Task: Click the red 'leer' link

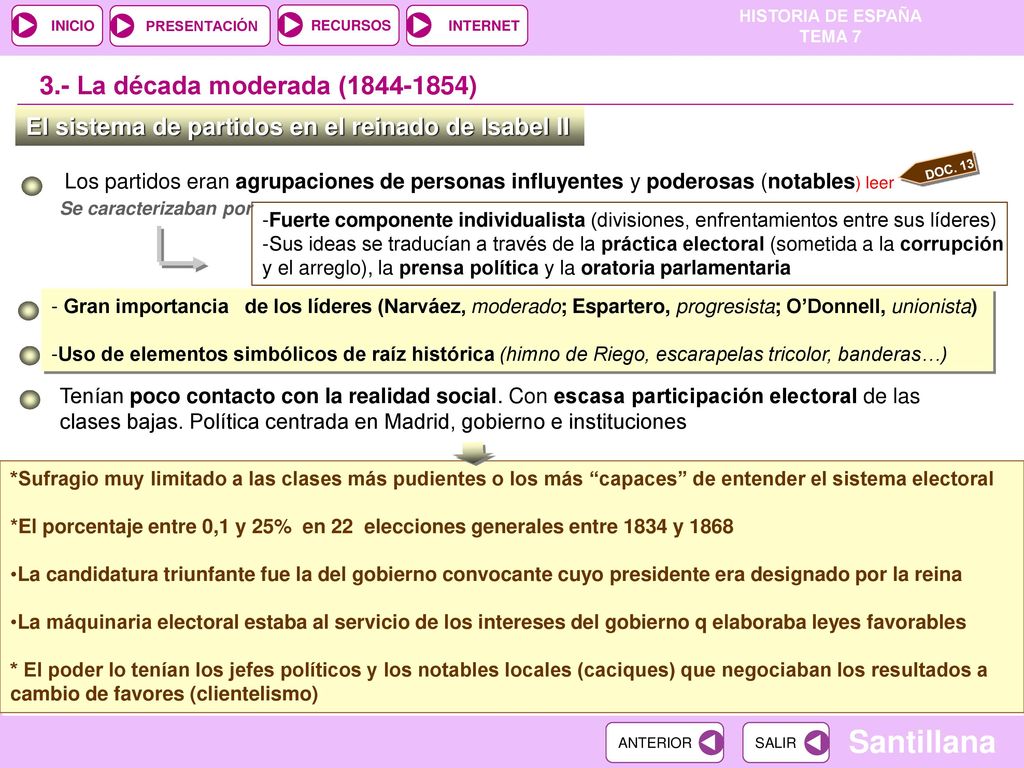Action: click(x=879, y=184)
